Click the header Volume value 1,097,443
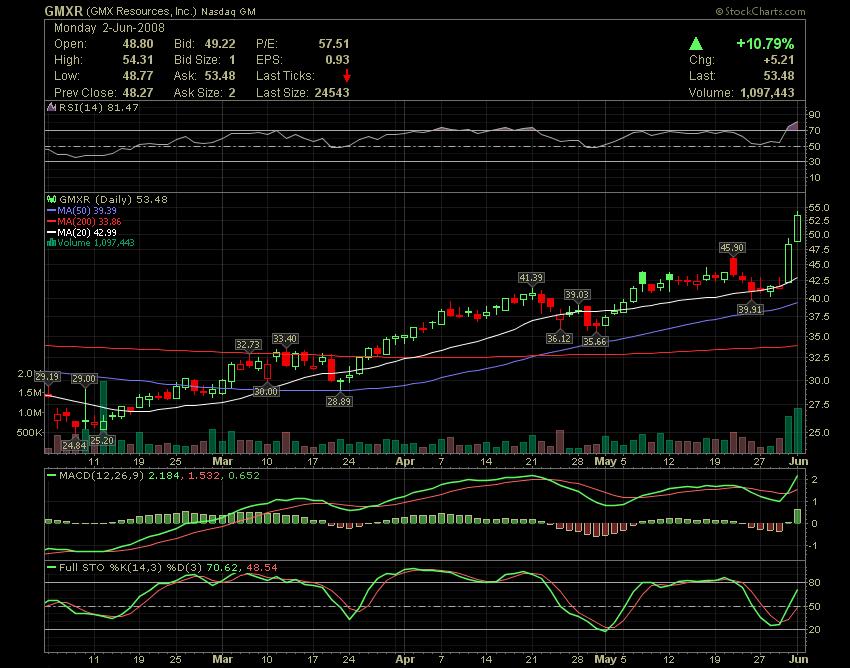 767,93
